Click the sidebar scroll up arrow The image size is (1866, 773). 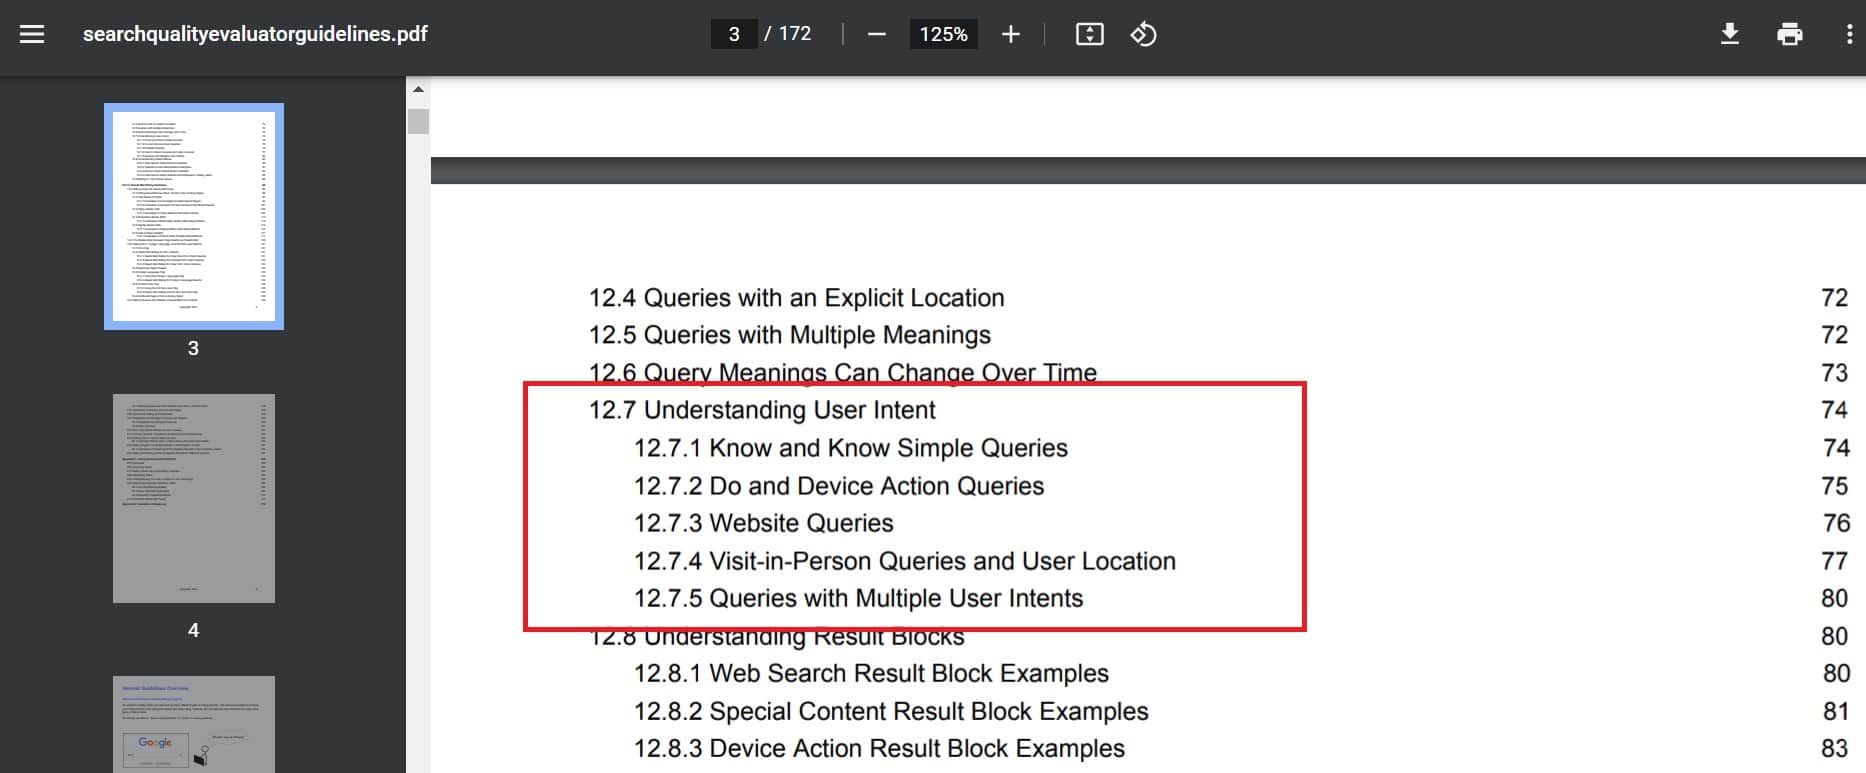click(418, 89)
